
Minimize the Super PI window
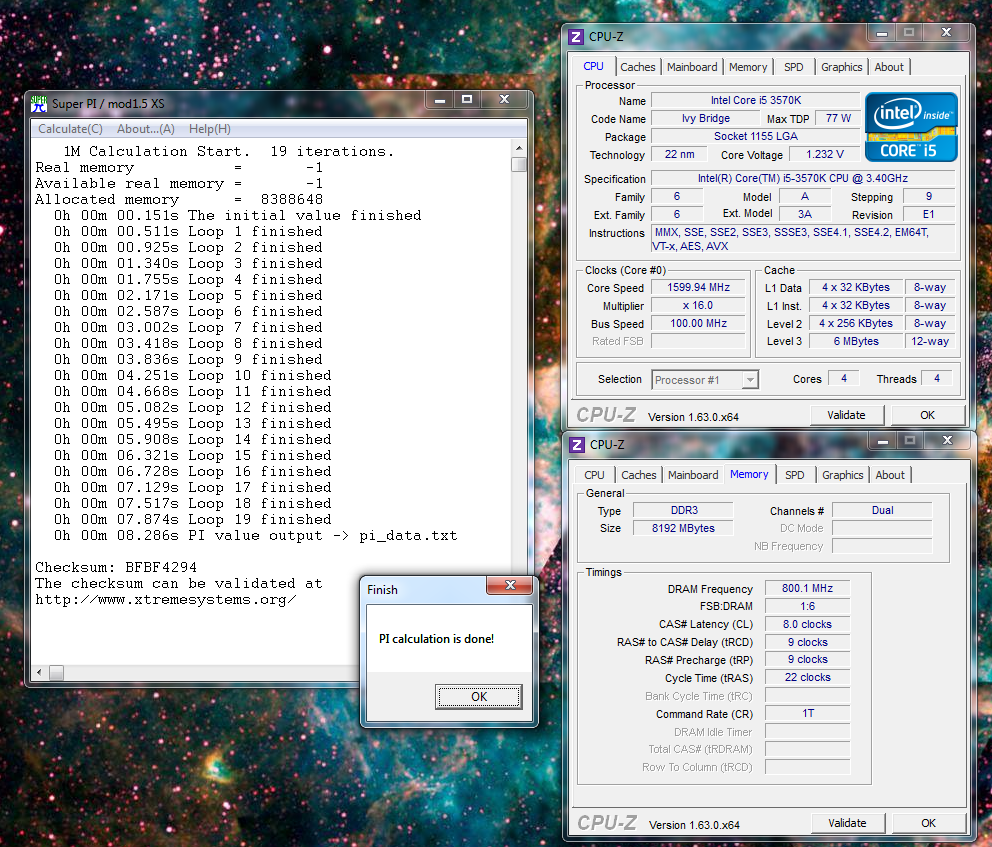pyautogui.click(x=440, y=99)
